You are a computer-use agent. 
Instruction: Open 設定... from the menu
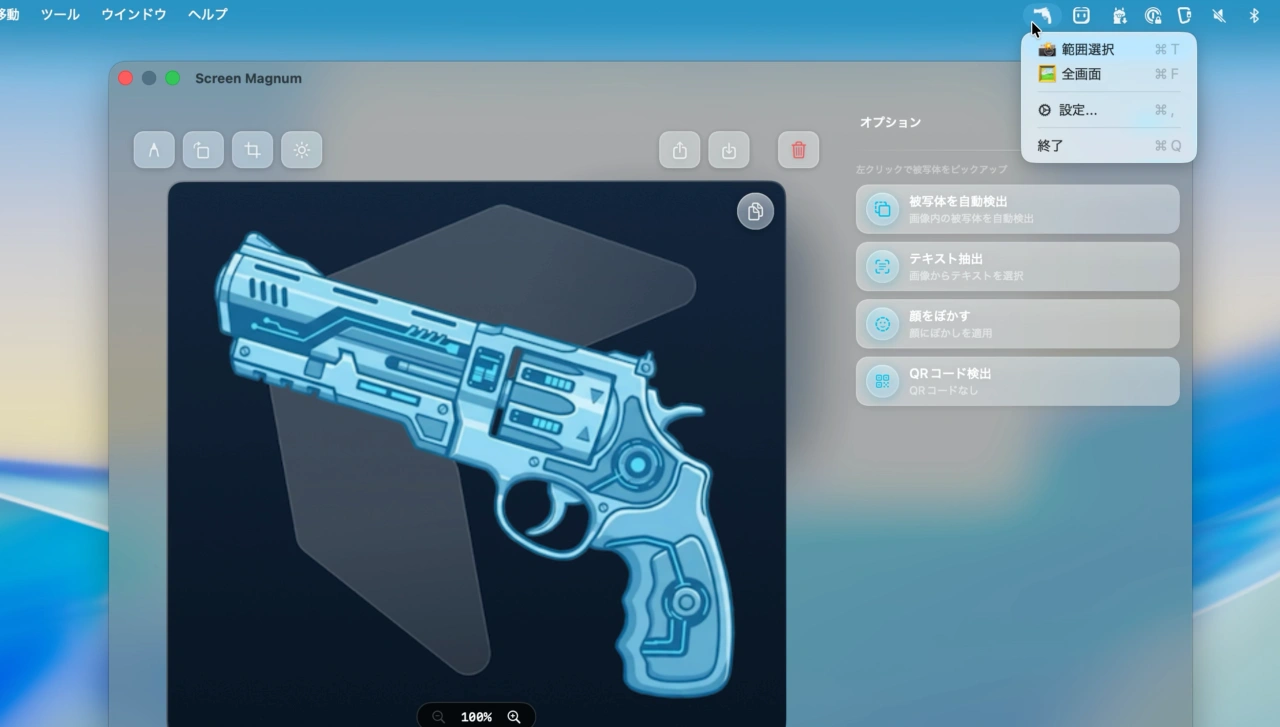[x=1077, y=110]
